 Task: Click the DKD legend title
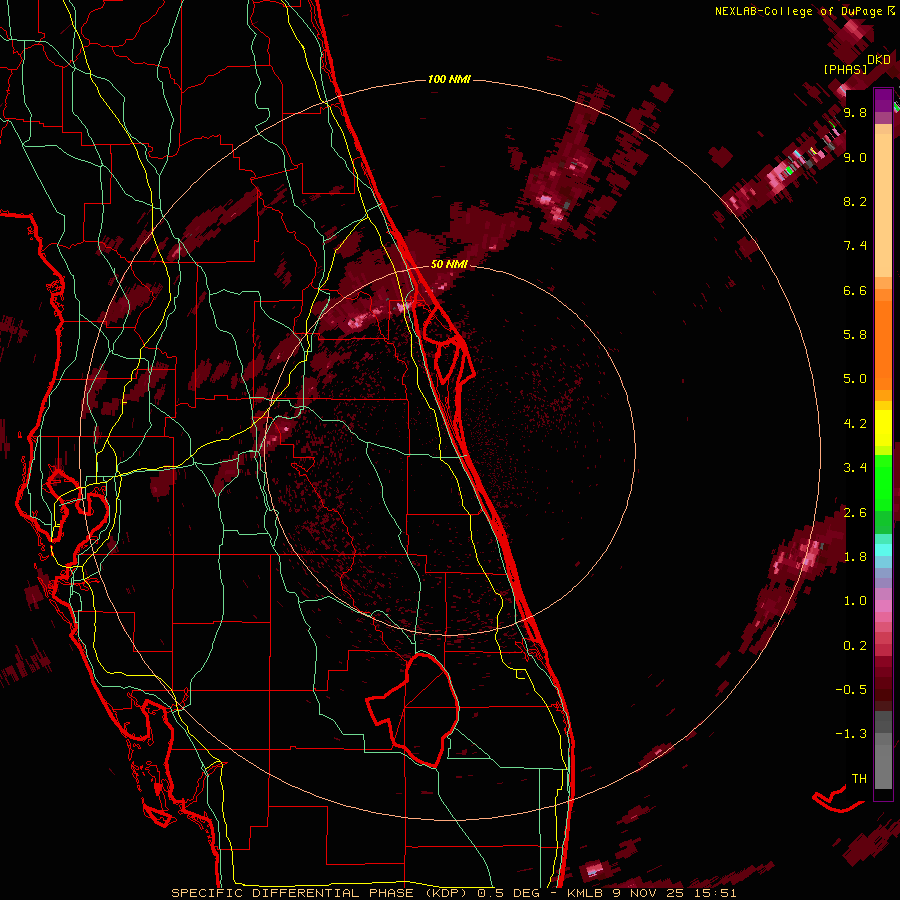tap(879, 60)
